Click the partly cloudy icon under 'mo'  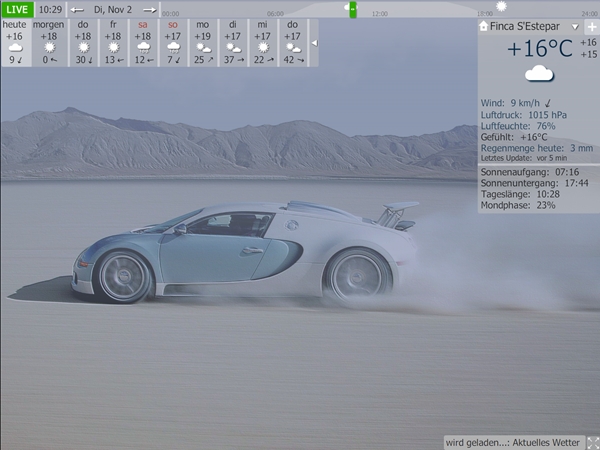[x=203, y=48]
